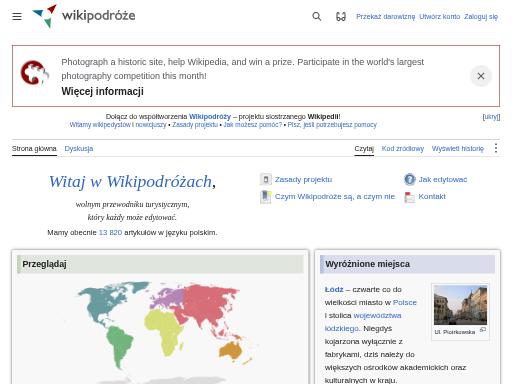512x384 pixels.
Task: Open the Polsce link
Action: coord(405,302)
